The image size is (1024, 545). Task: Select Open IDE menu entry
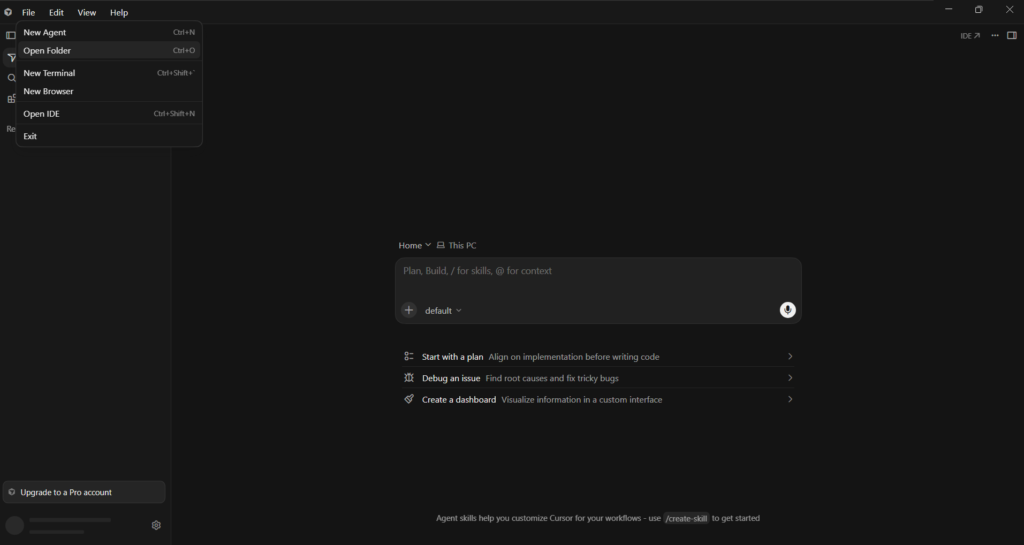(109, 114)
